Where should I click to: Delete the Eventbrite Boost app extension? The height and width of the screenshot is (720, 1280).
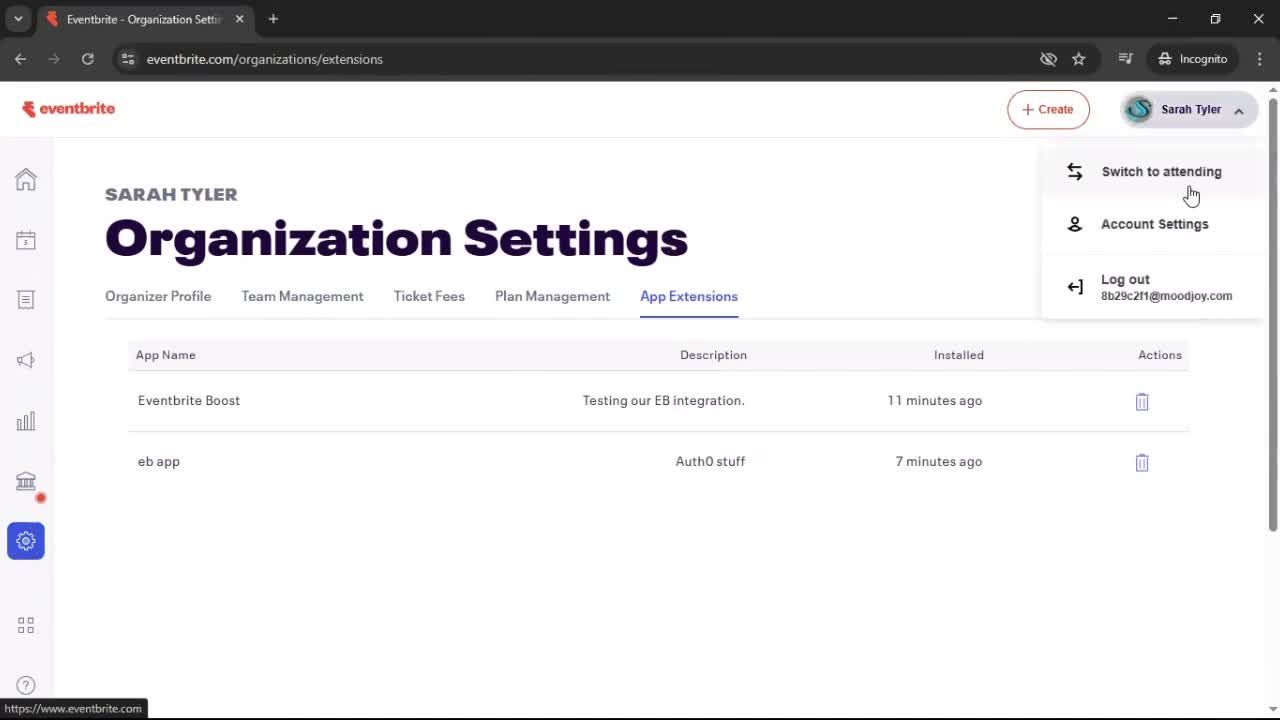point(1142,401)
